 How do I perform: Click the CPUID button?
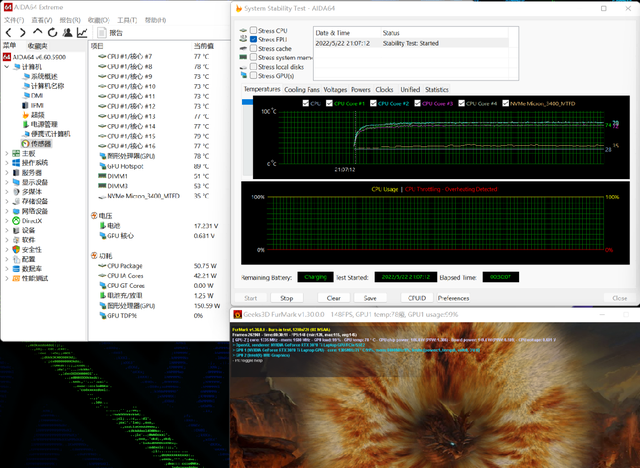pyautogui.click(x=416, y=297)
